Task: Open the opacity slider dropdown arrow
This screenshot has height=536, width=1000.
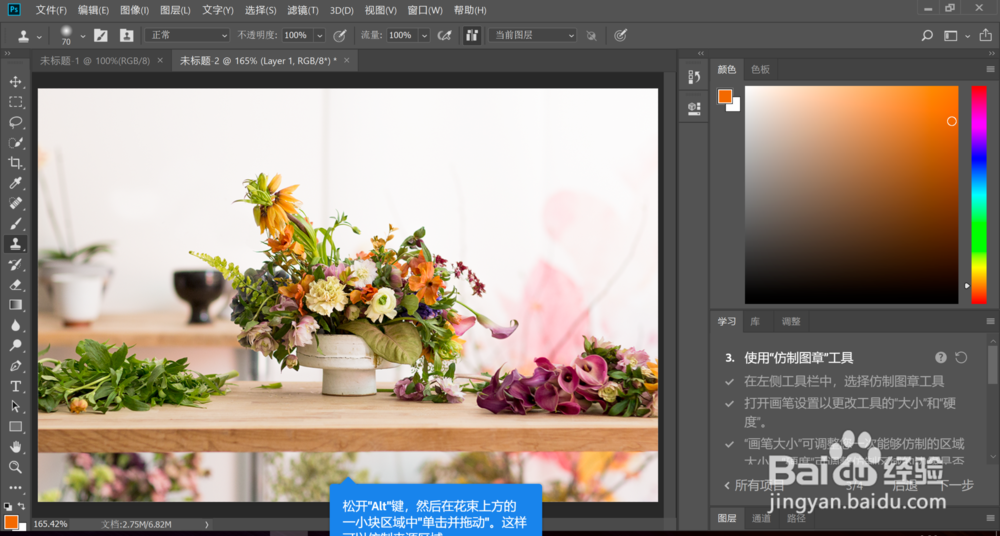Action: tap(320, 36)
